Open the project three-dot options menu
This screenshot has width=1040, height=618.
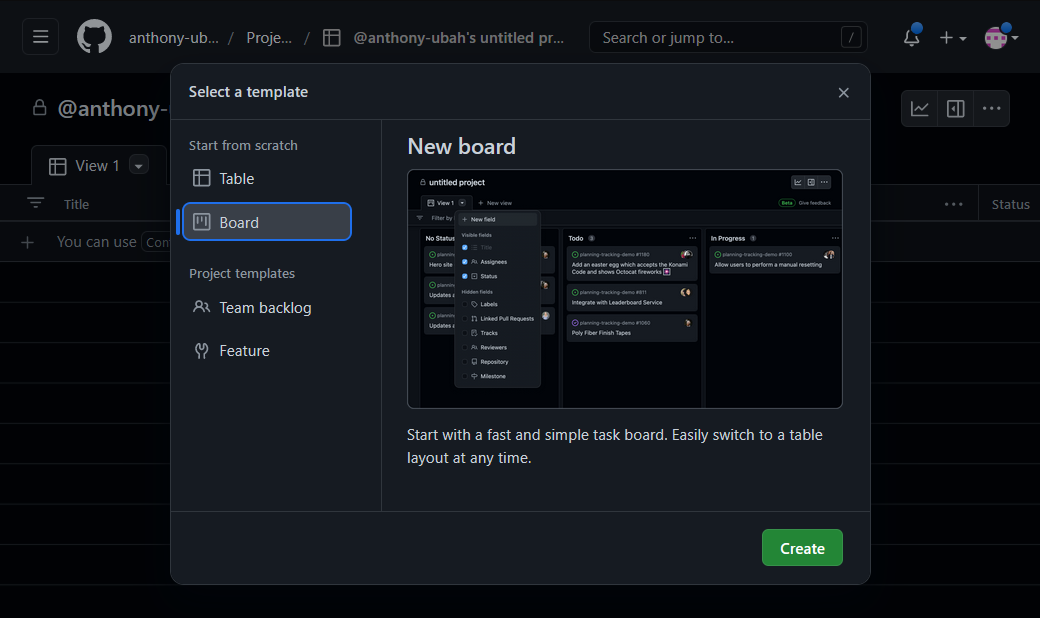(x=991, y=109)
